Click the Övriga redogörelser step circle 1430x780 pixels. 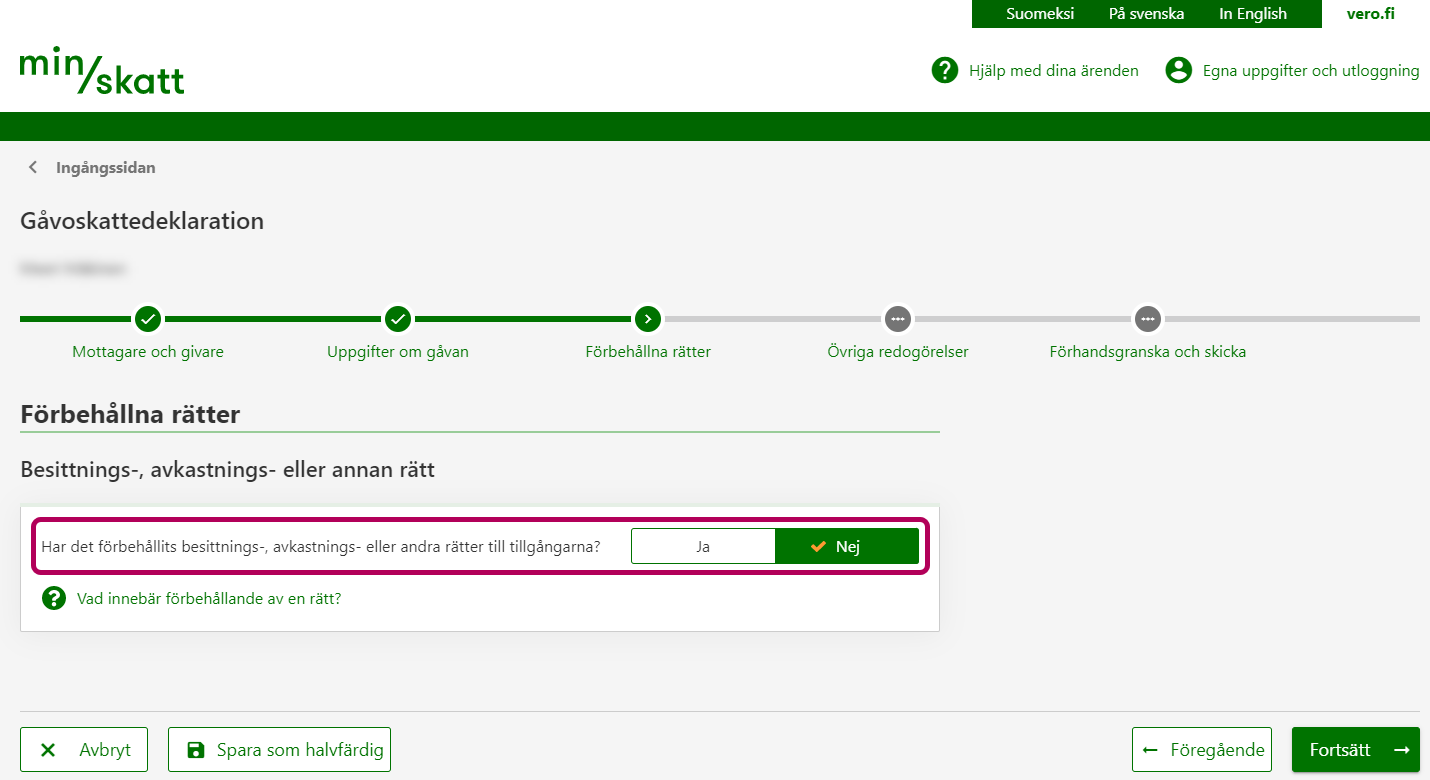coord(897,319)
